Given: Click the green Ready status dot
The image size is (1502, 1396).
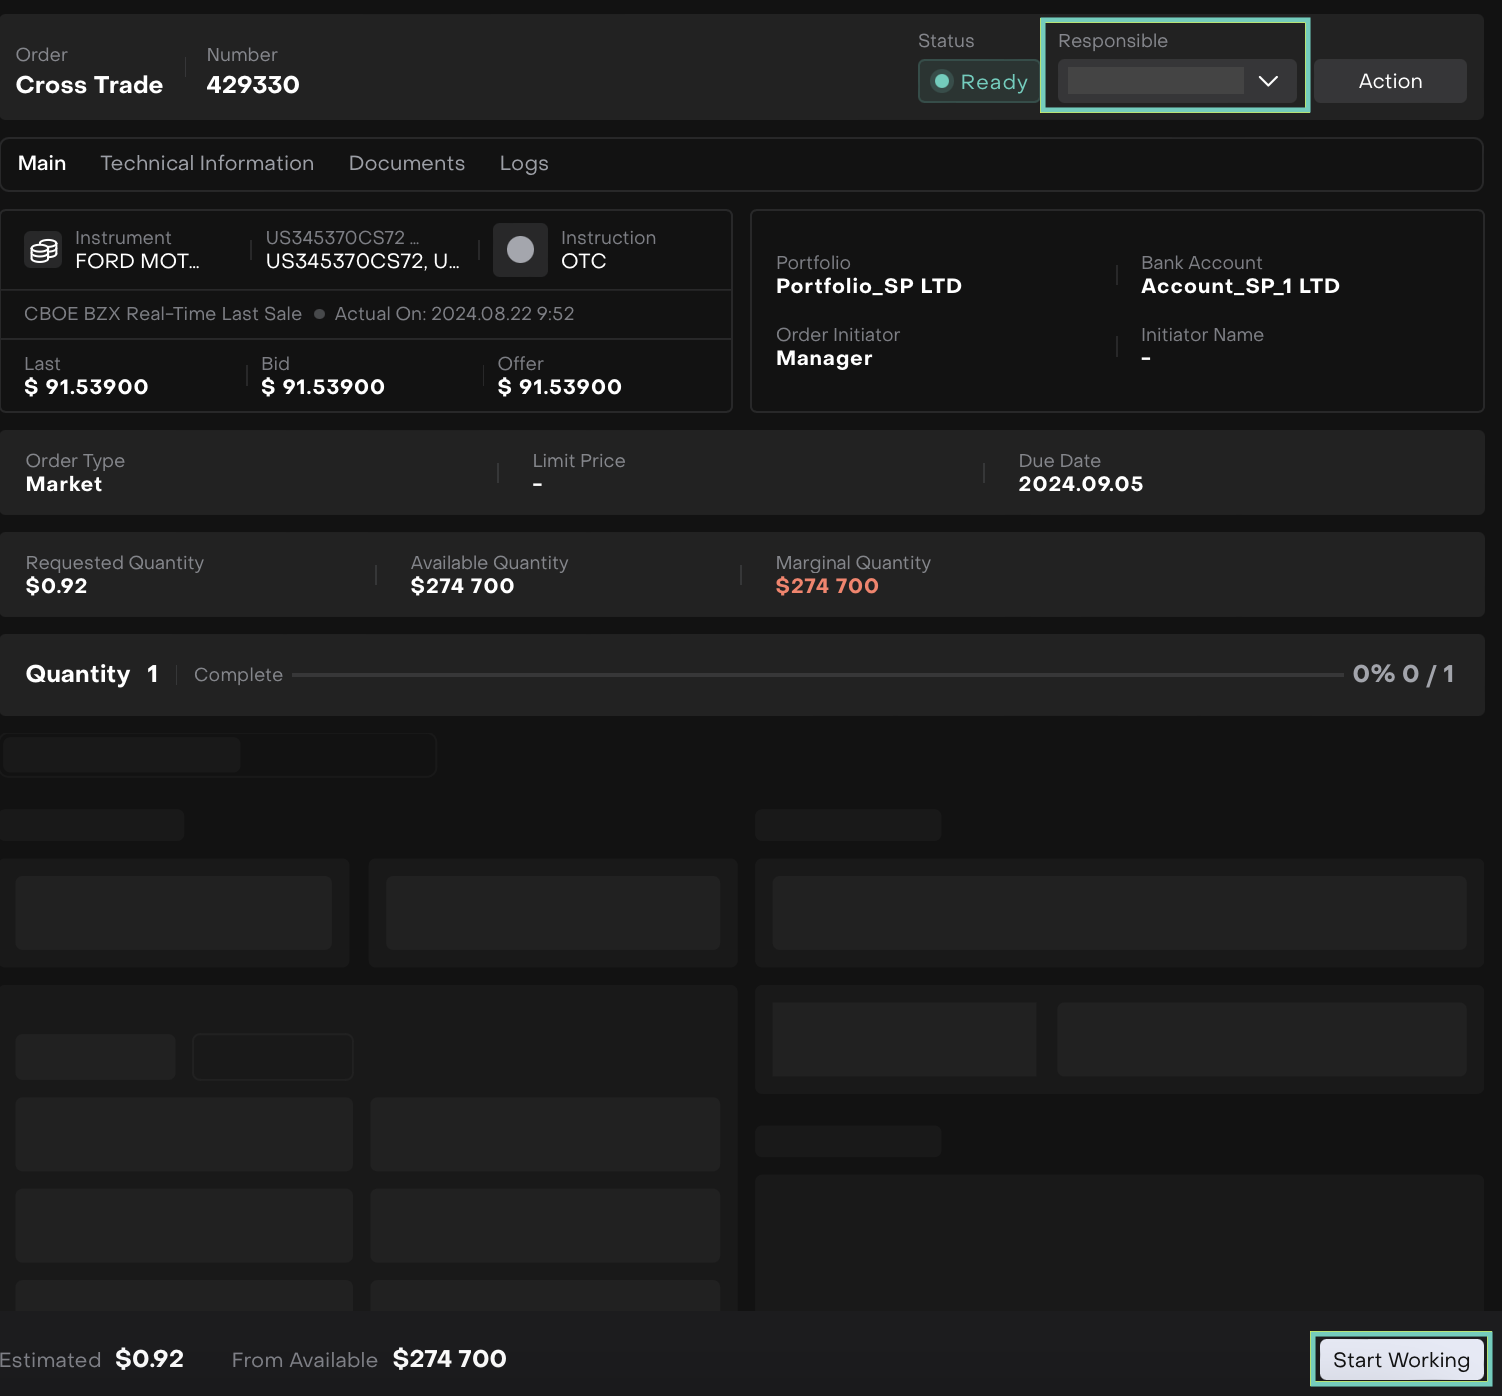Looking at the screenshot, I should click(942, 81).
